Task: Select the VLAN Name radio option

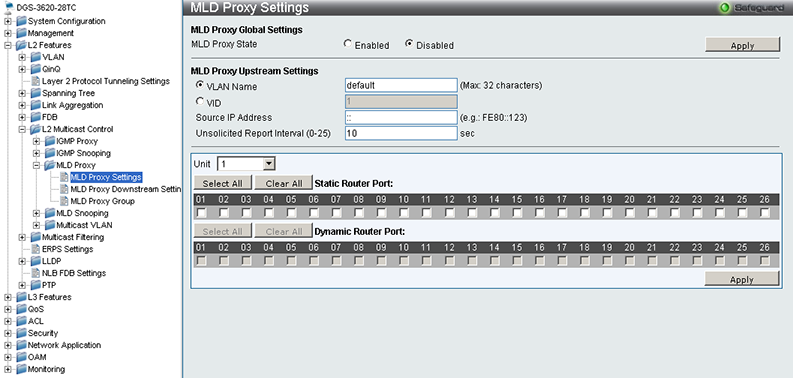Action: (x=200, y=85)
